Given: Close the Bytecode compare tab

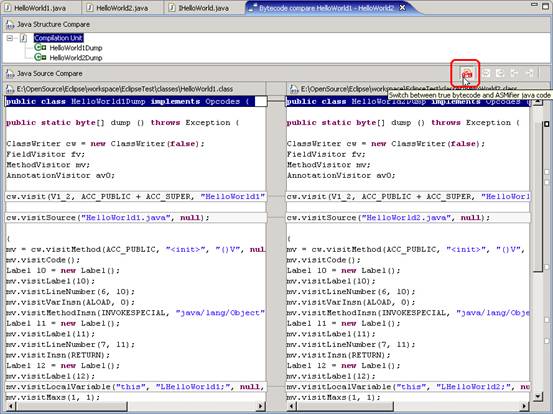Looking at the screenshot, I should [x=402, y=7].
